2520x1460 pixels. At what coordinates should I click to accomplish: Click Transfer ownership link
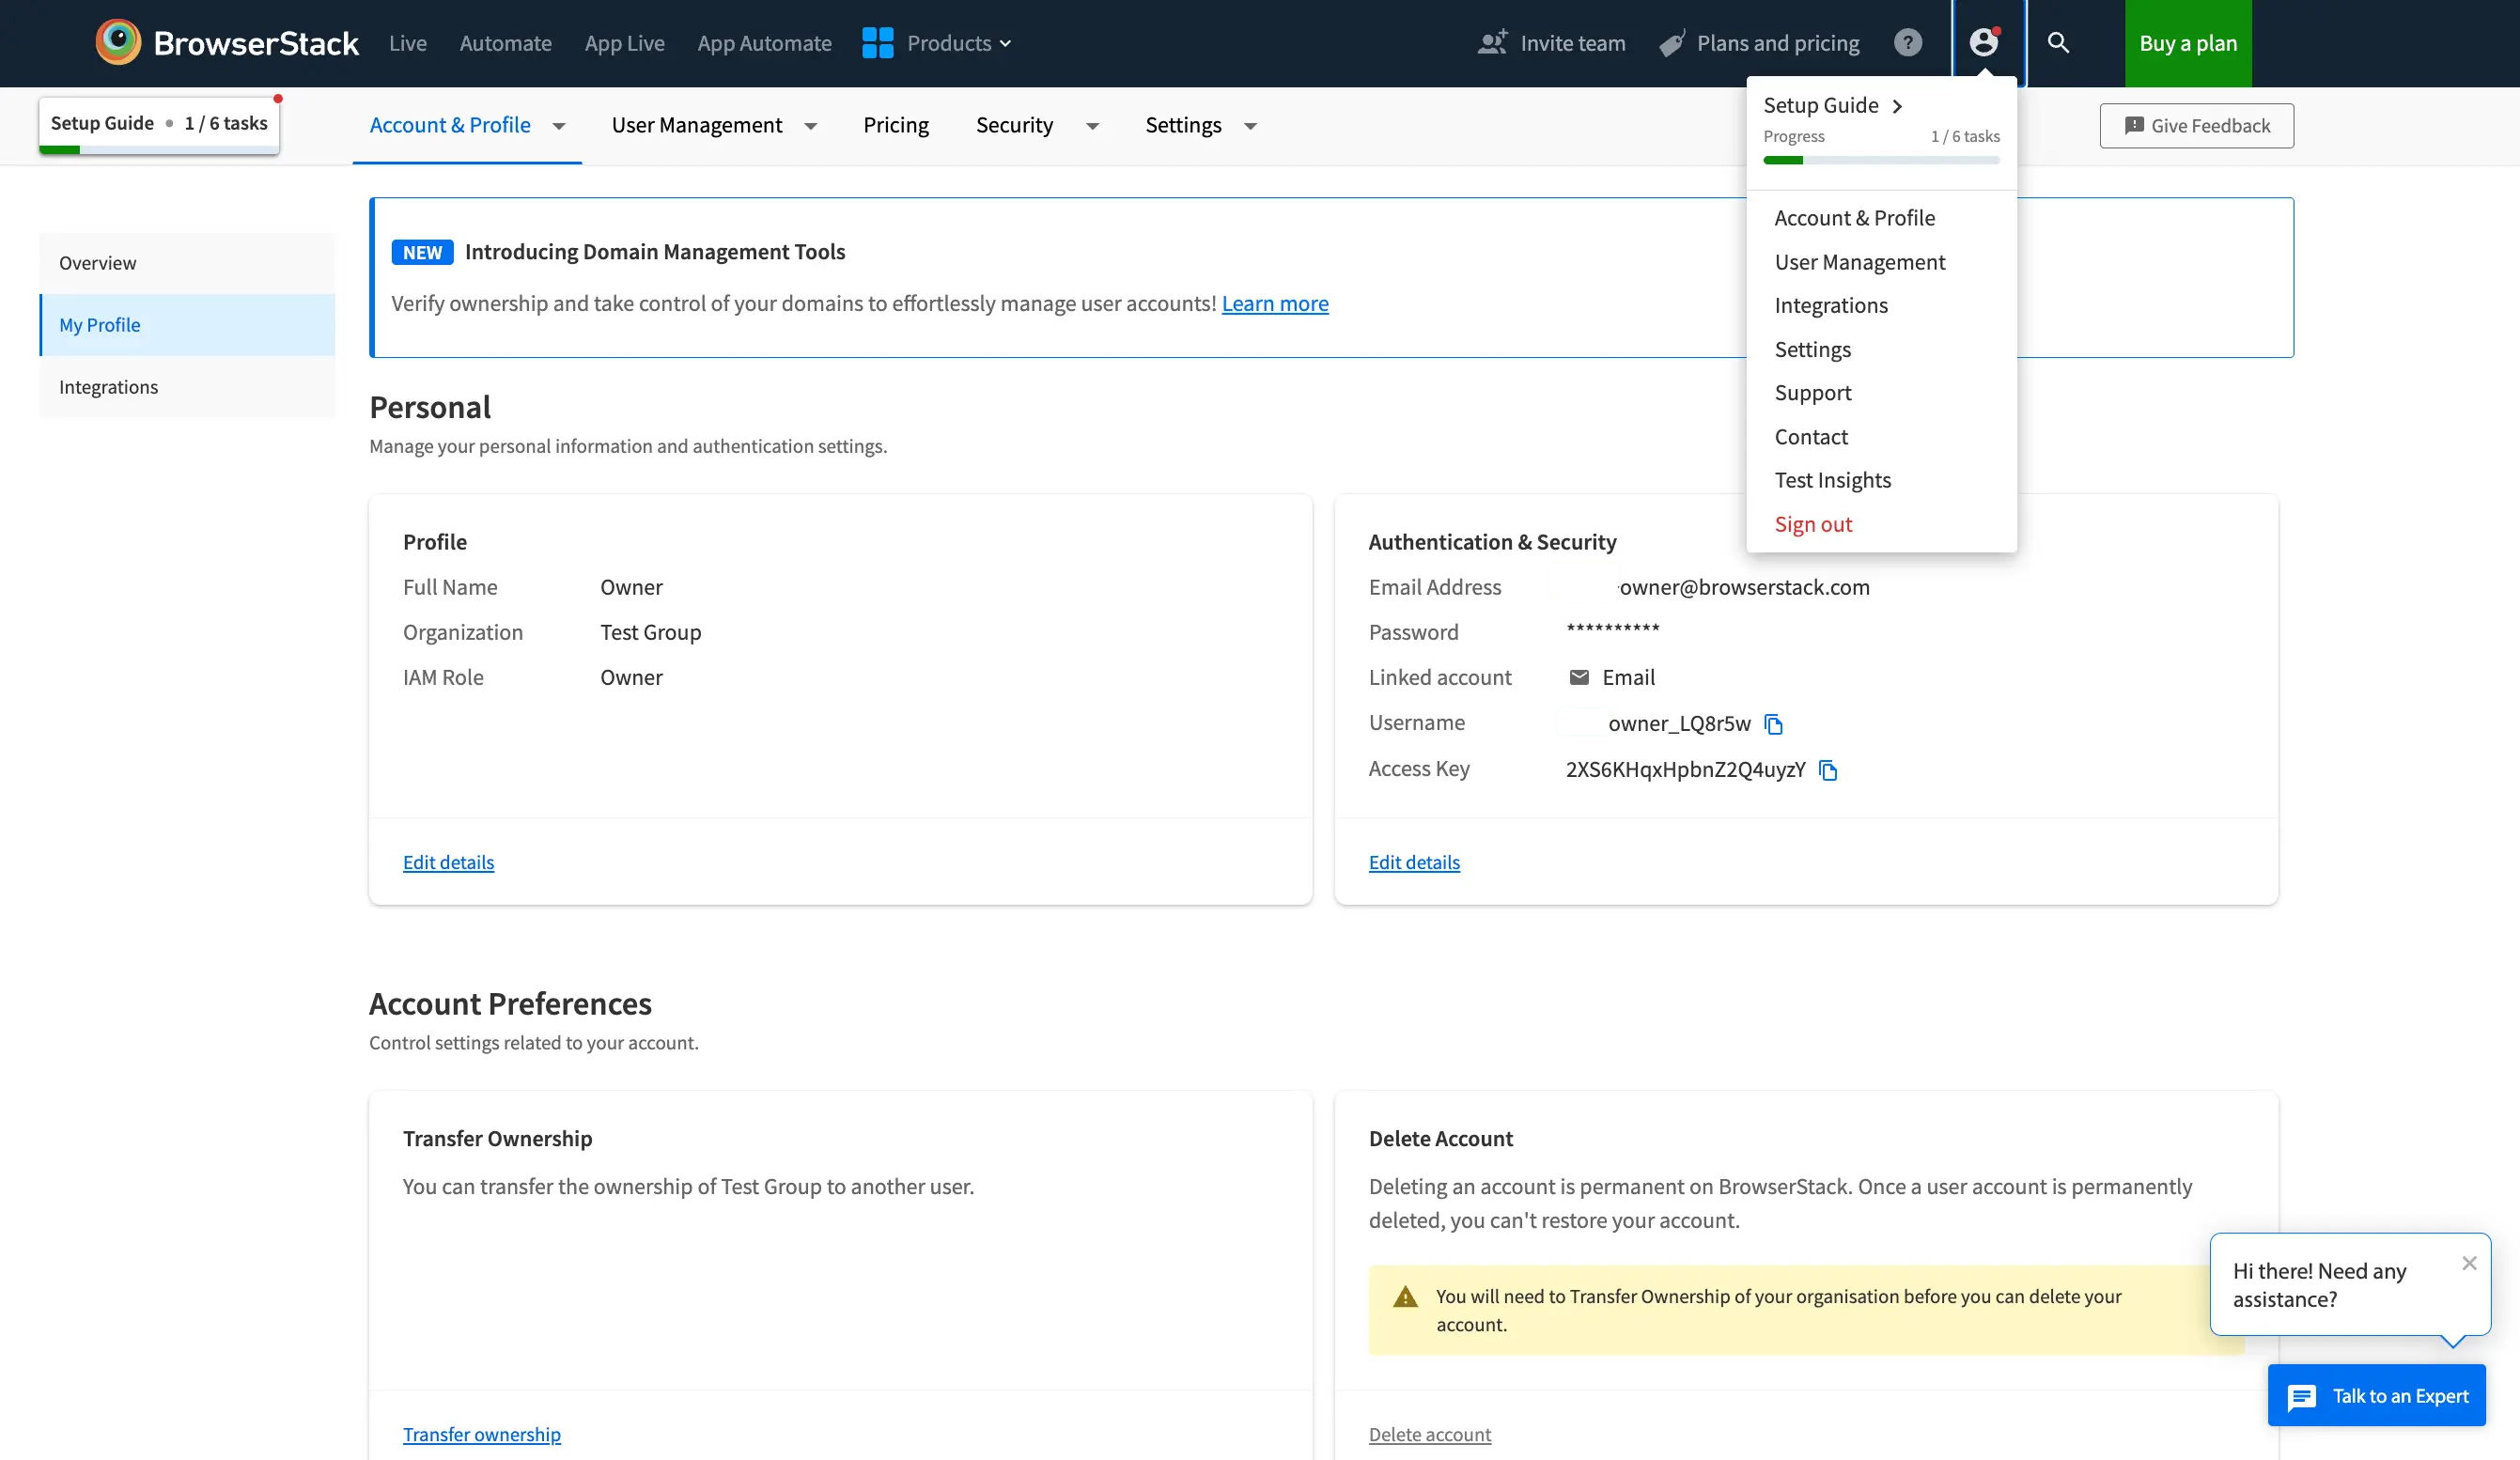point(481,1434)
